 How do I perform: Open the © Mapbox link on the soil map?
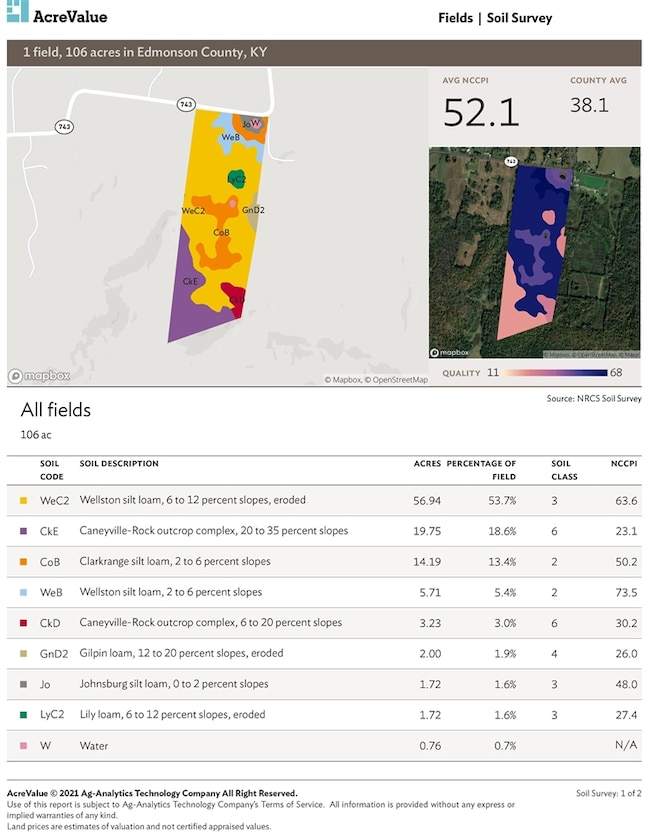342,380
